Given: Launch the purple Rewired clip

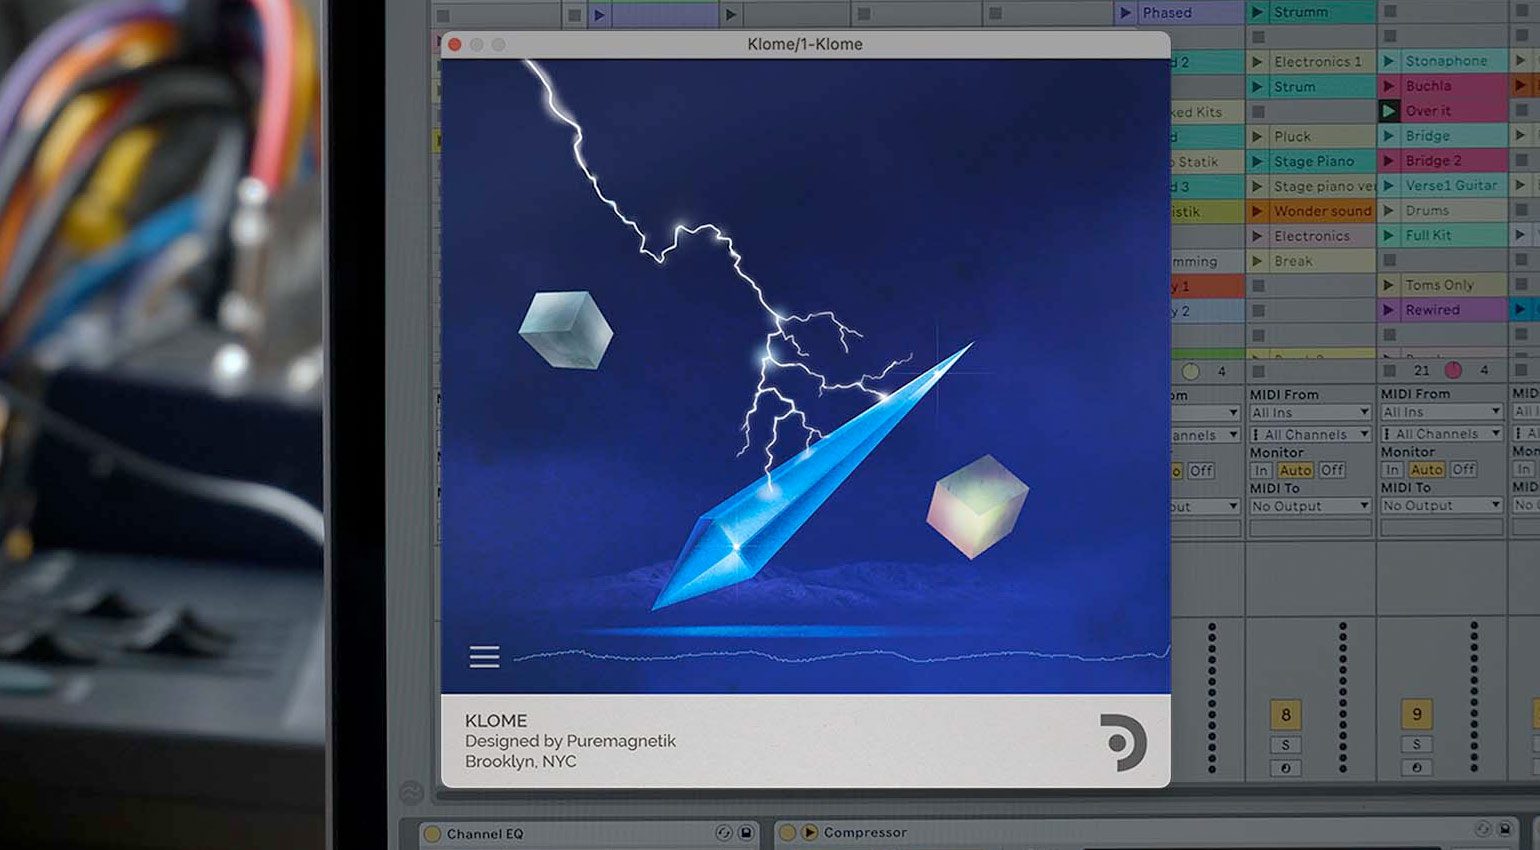Looking at the screenshot, I should coord(1389,310).
